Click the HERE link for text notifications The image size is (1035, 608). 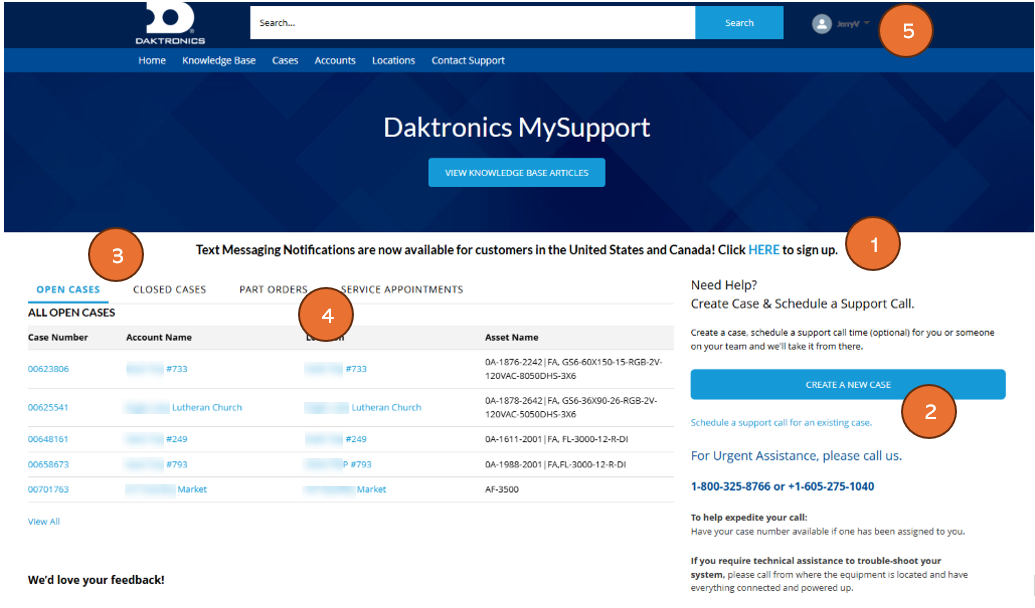(764, 250)
